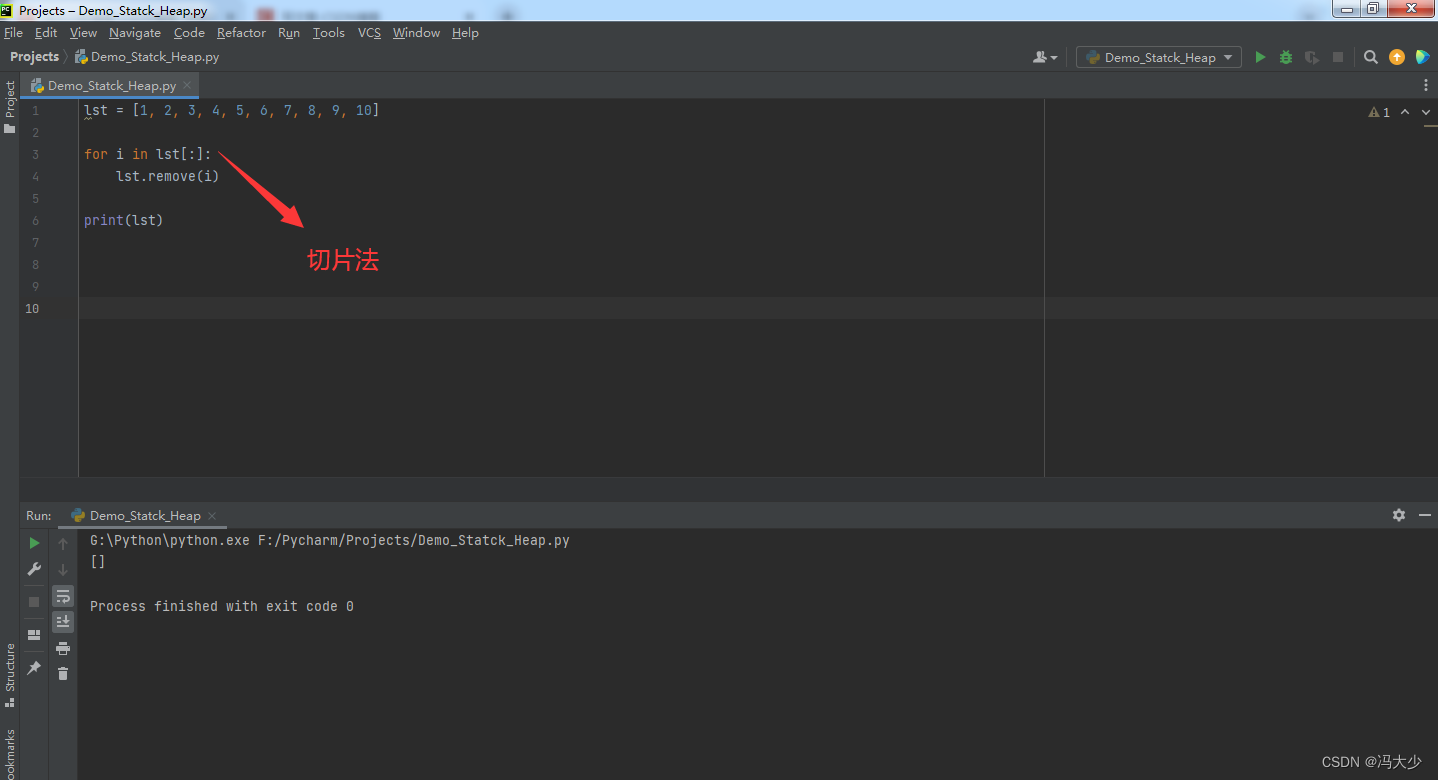Close the Demo_Statck_Heap Run tab
1438x780 pixels.
click(x=211, y=516)
